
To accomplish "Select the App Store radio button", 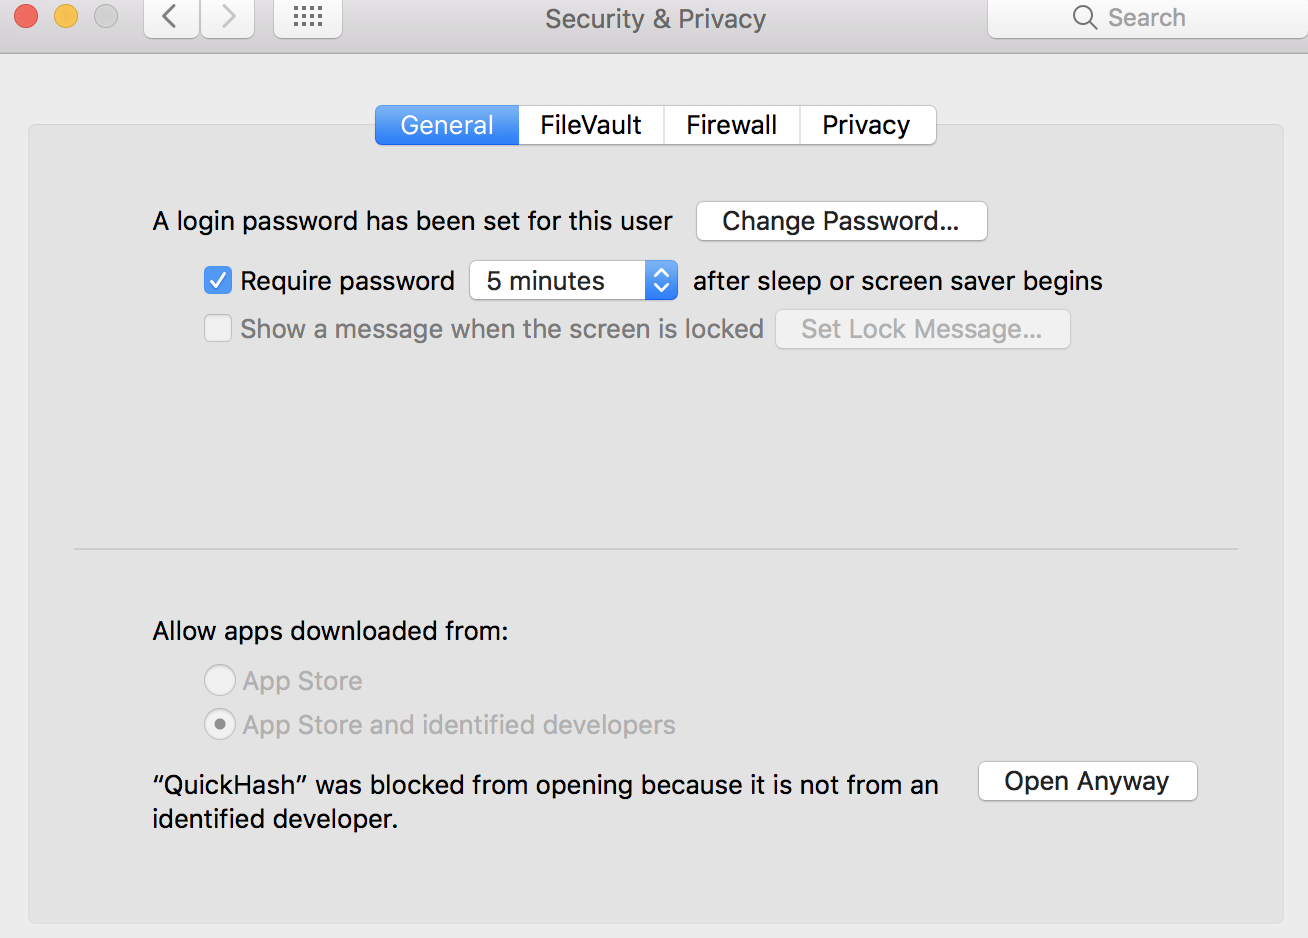I will pos(220,681).
